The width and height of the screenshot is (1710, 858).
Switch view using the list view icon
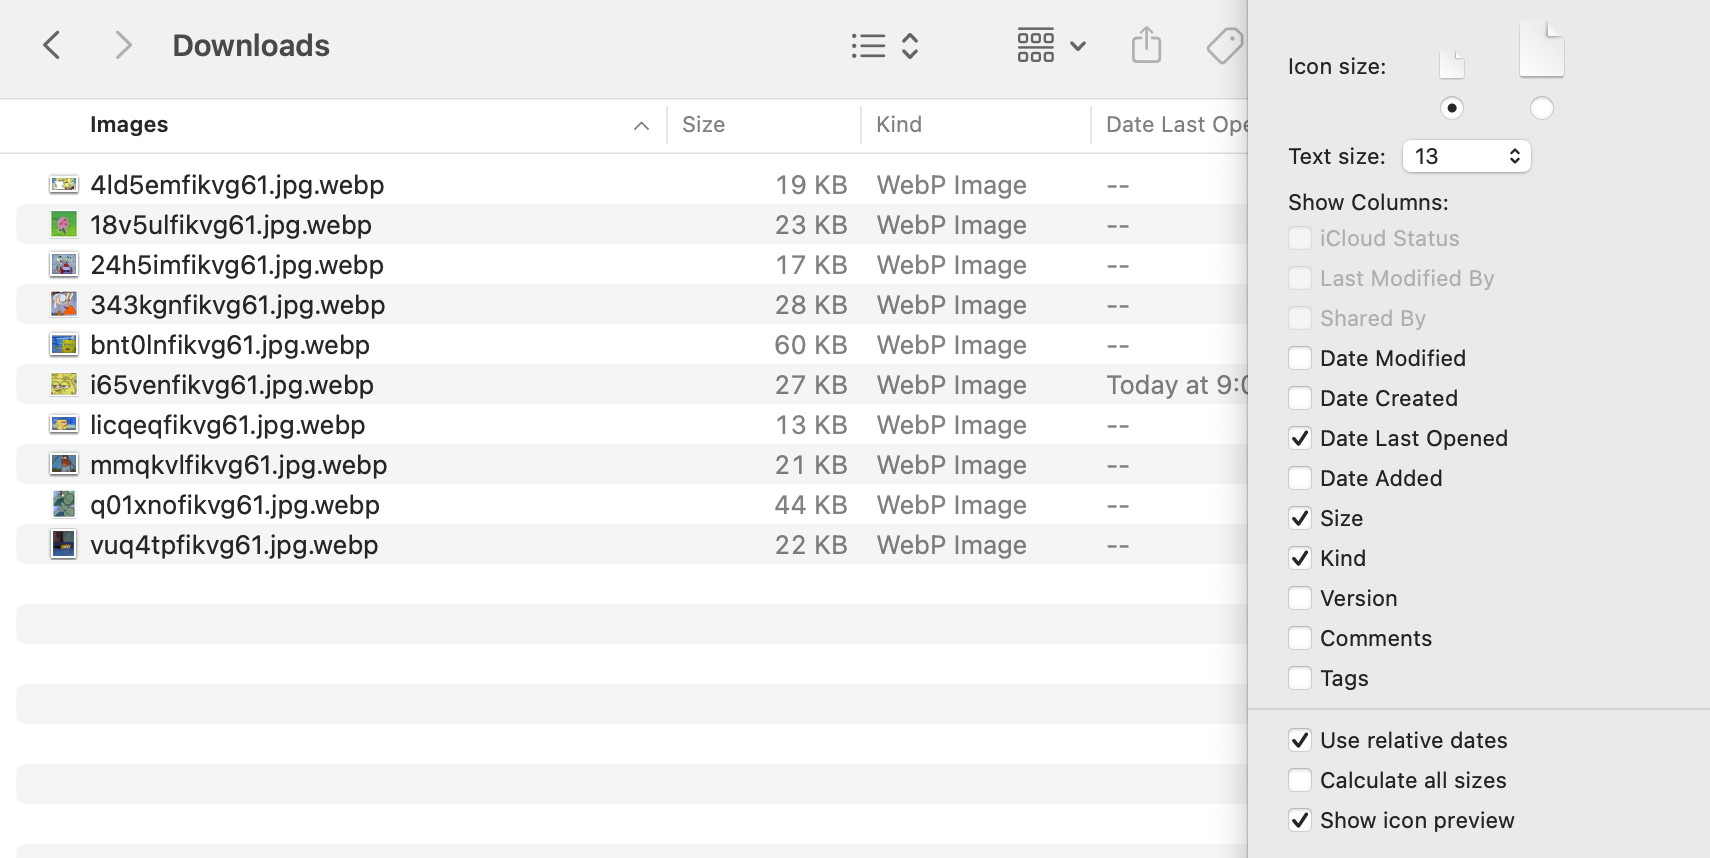pyautogui.click(x=868, y=46)
